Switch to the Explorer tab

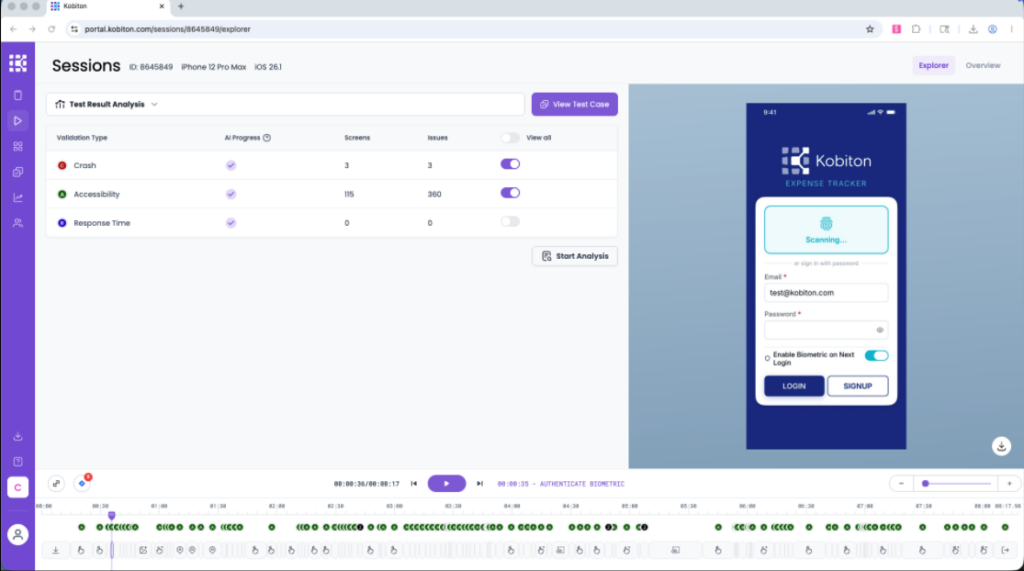point(933,65)
